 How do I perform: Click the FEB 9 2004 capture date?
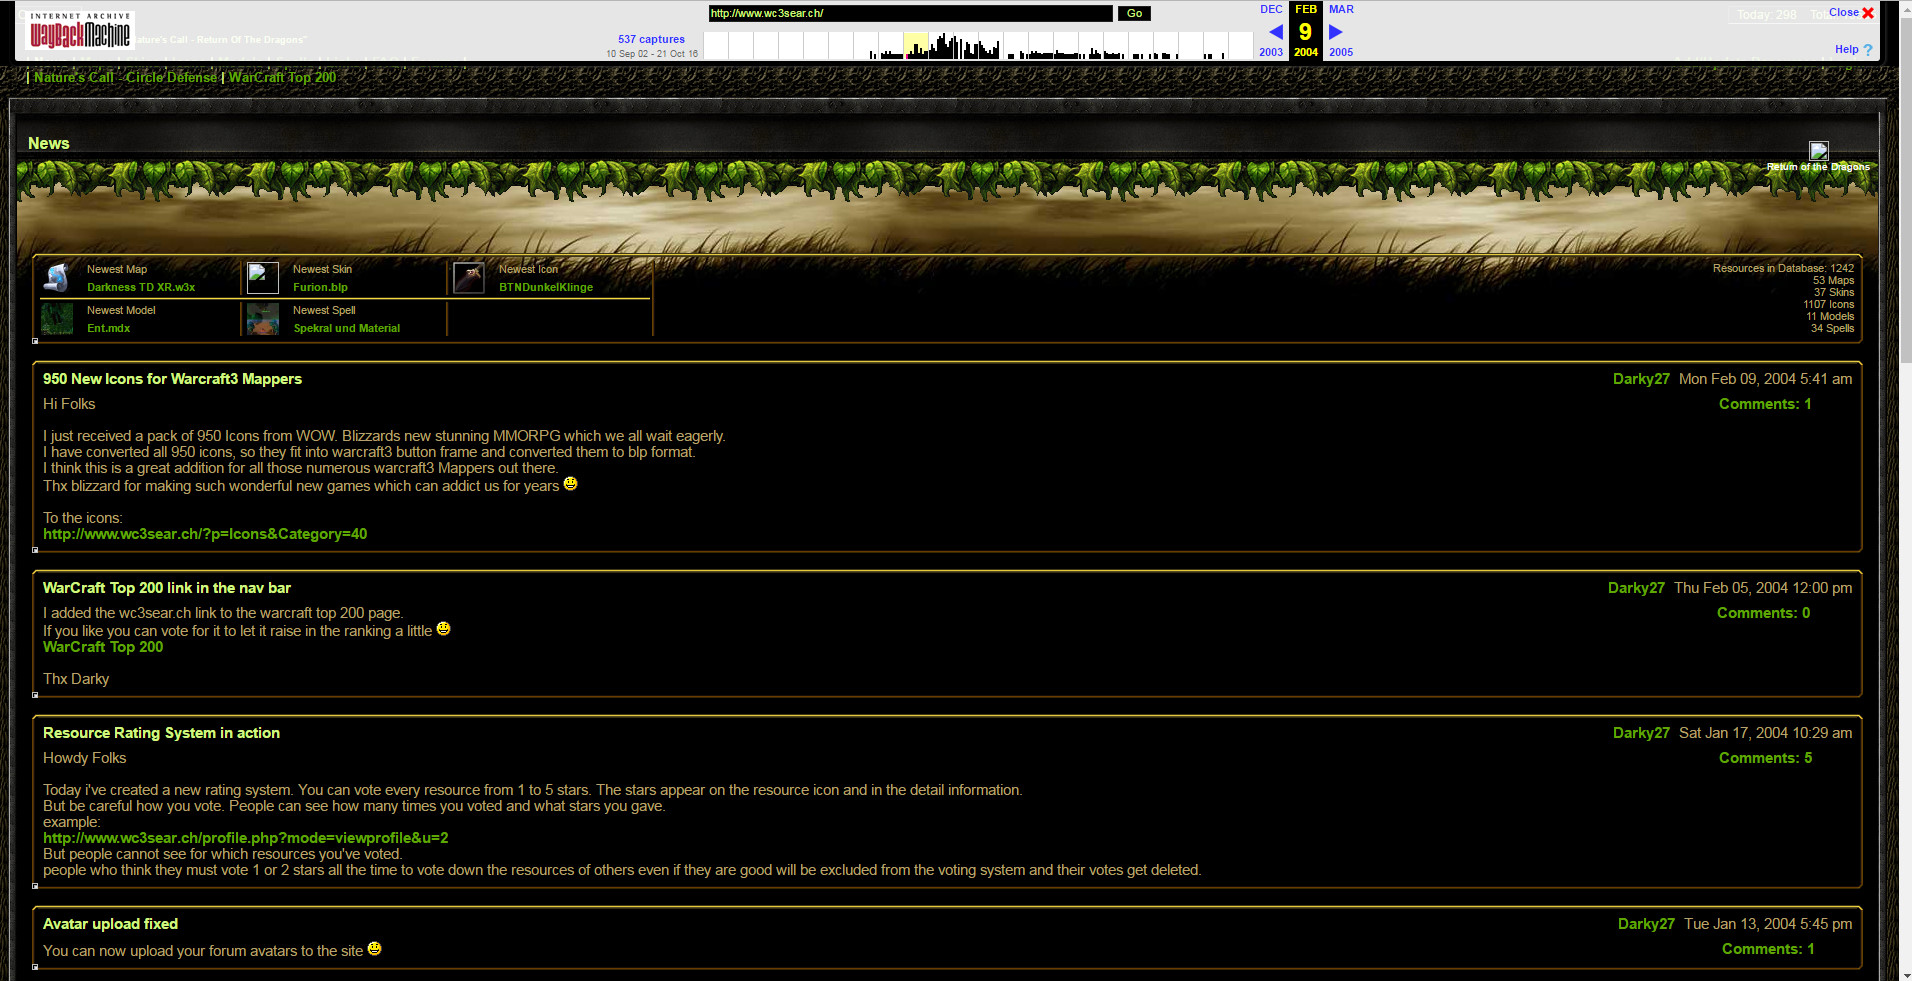[1306, 31]
